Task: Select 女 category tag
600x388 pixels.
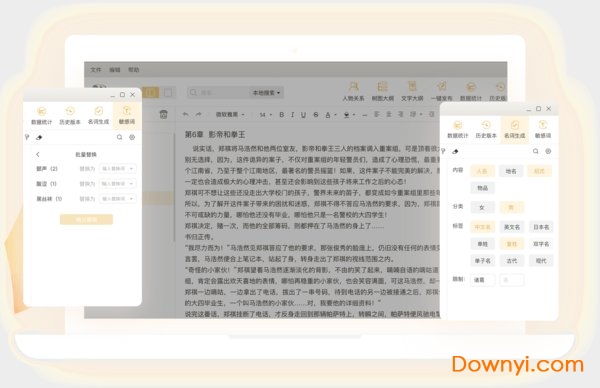Action: pyautogui.click(x=482, y=207)
